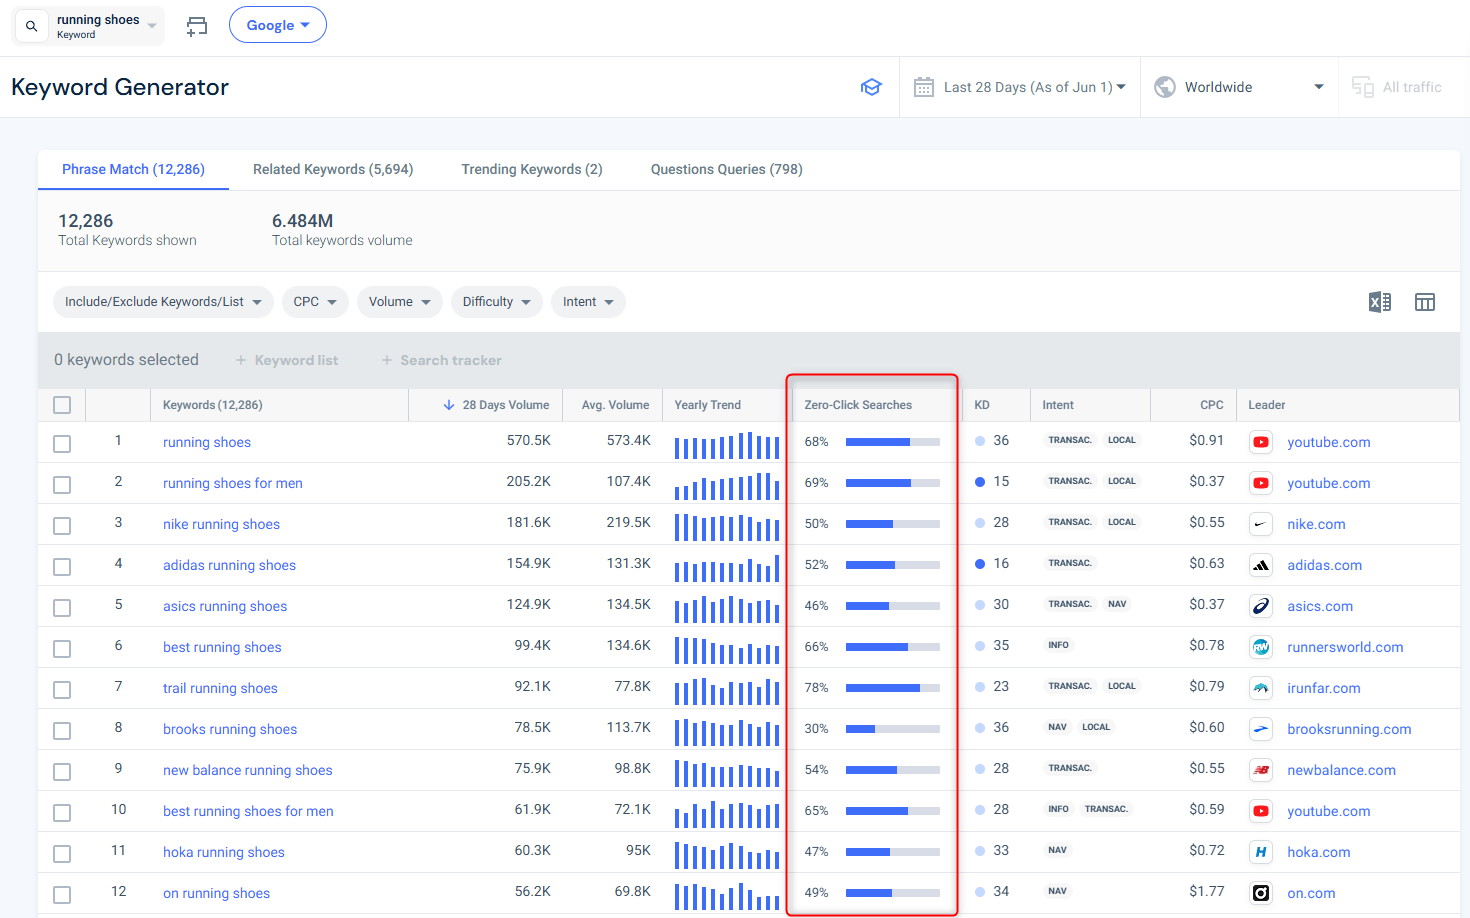
Task: Click the Runner's World favicon
Action: point(1261,647)
